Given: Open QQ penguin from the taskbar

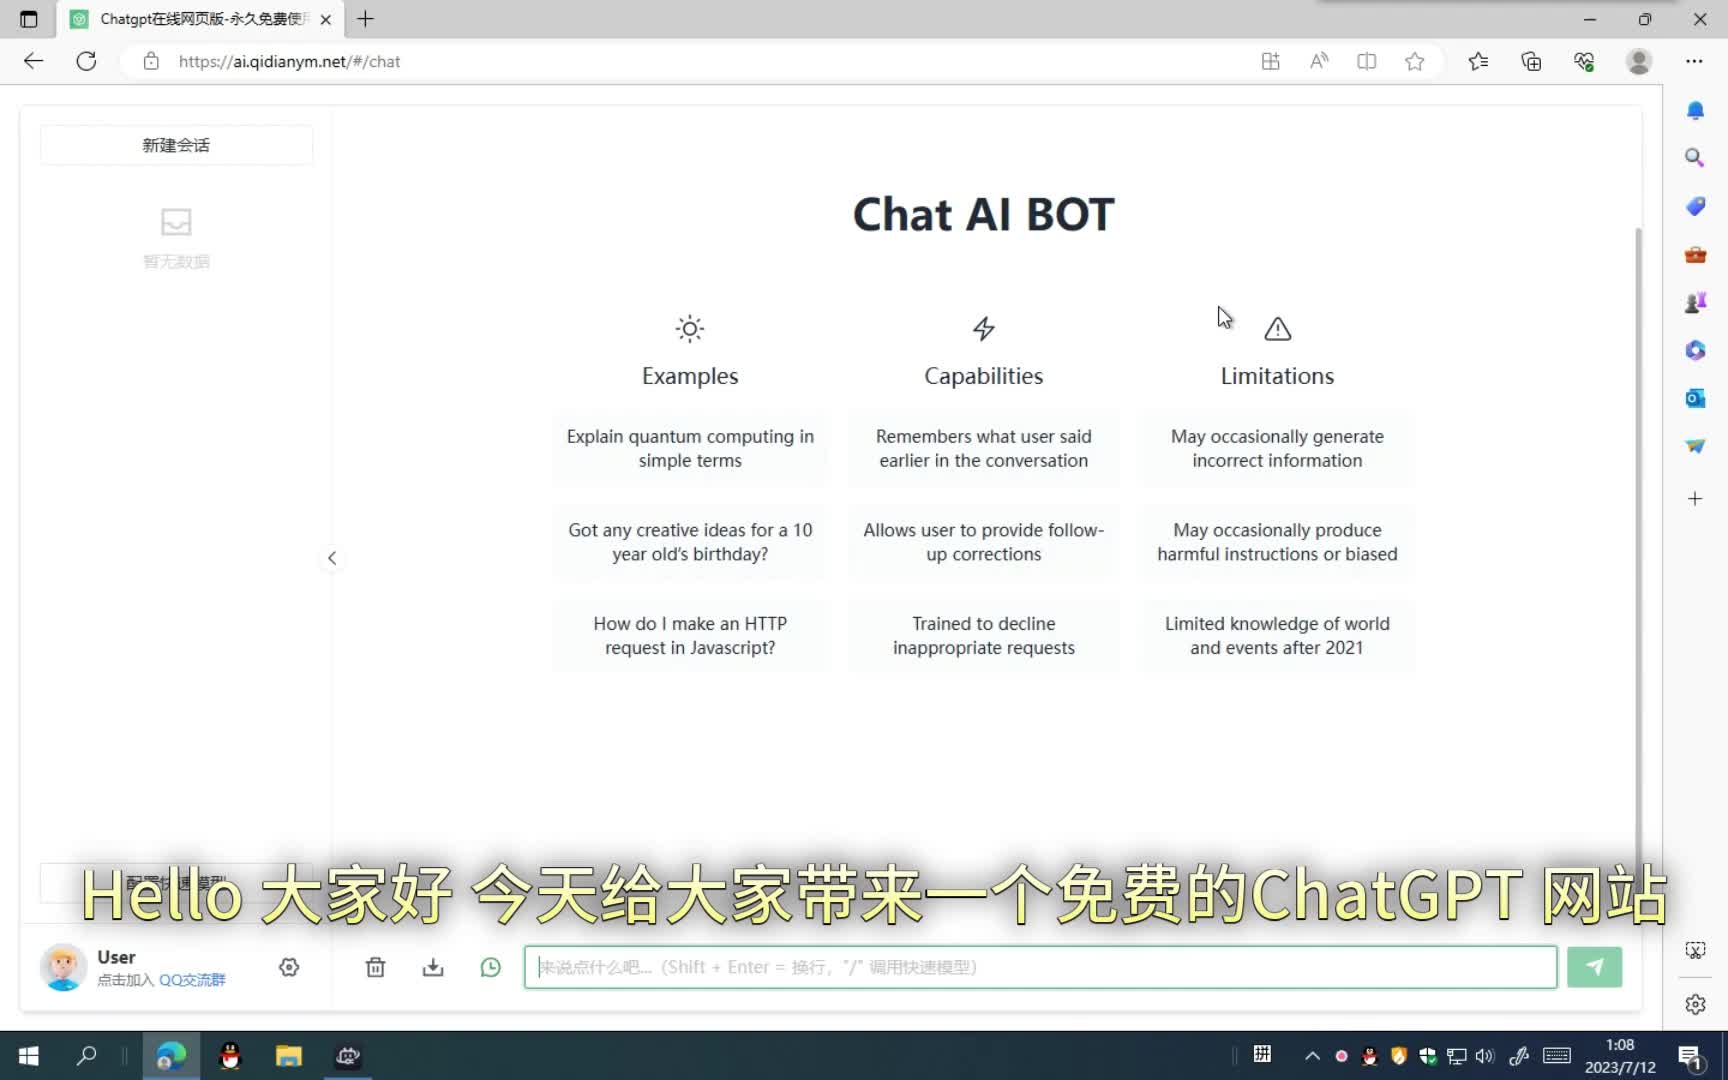Looking at the screenshot, I should tap(230, 1055).
